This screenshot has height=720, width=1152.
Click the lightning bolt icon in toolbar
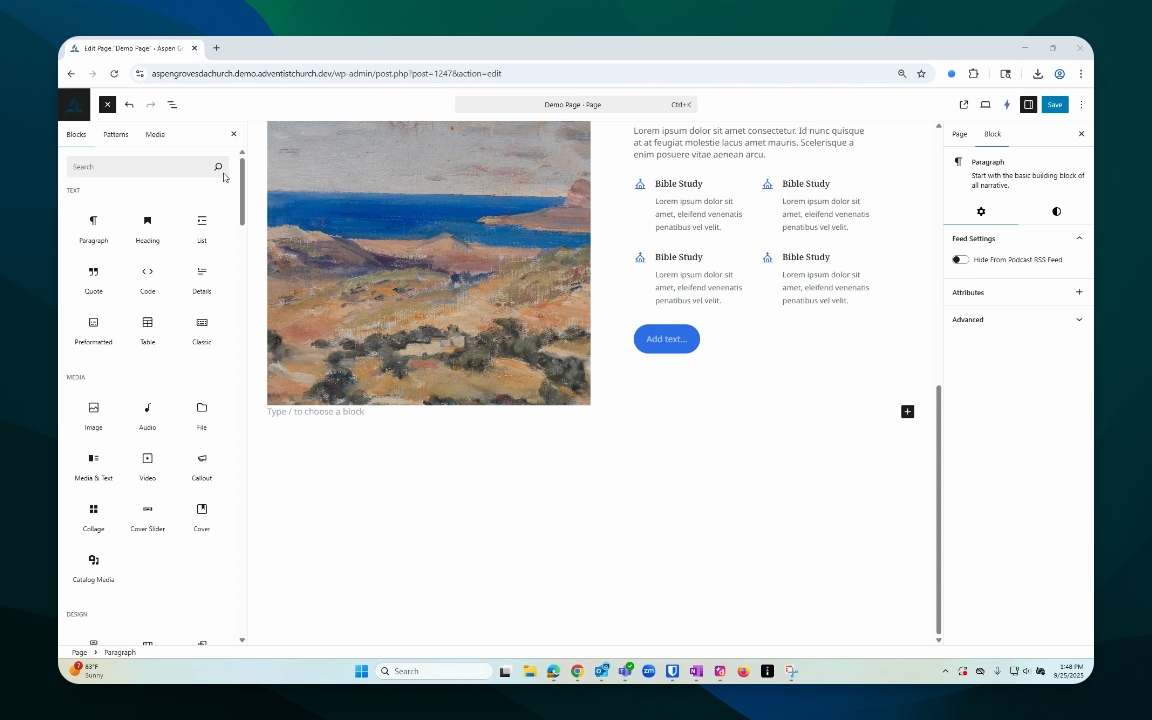click(x=1007, y=104)
